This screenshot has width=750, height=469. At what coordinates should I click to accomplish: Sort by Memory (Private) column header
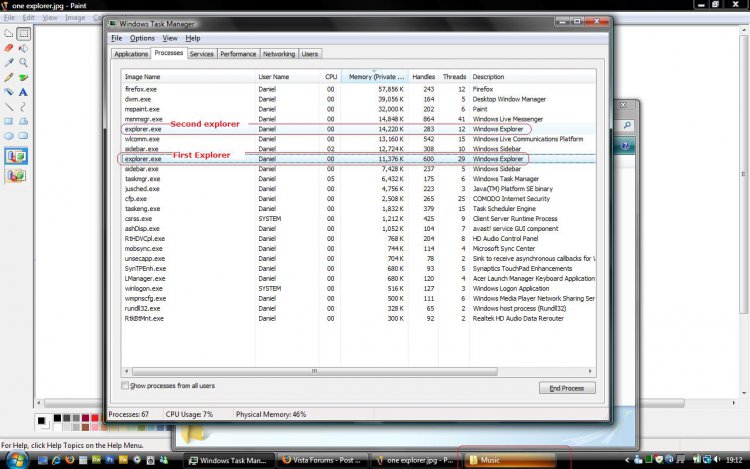click(375, 76)
